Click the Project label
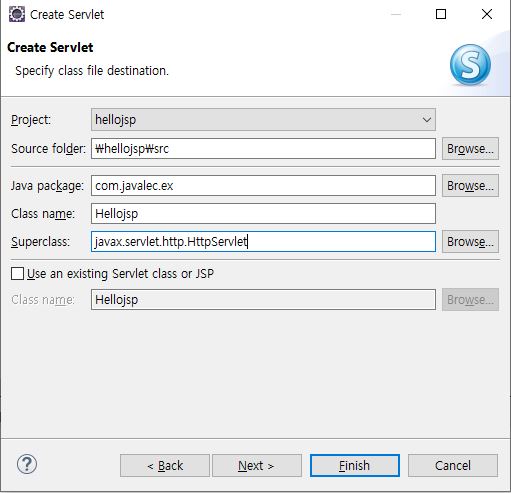511x493 pixels. click(x=31, y=120)
